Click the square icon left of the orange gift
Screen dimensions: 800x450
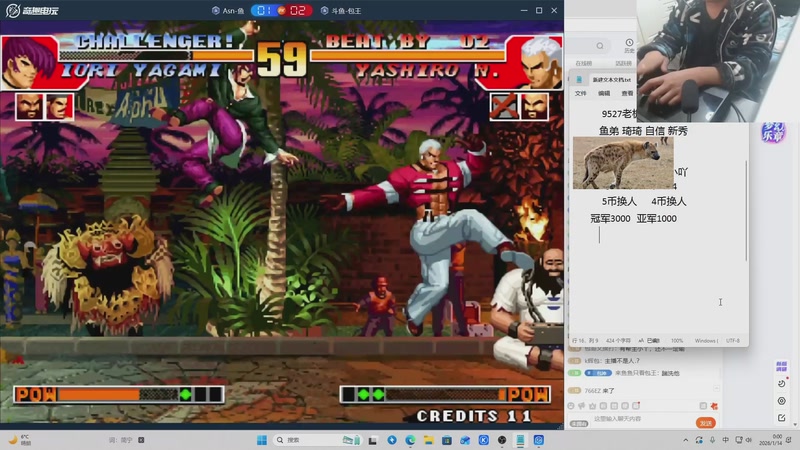(703, 406)
